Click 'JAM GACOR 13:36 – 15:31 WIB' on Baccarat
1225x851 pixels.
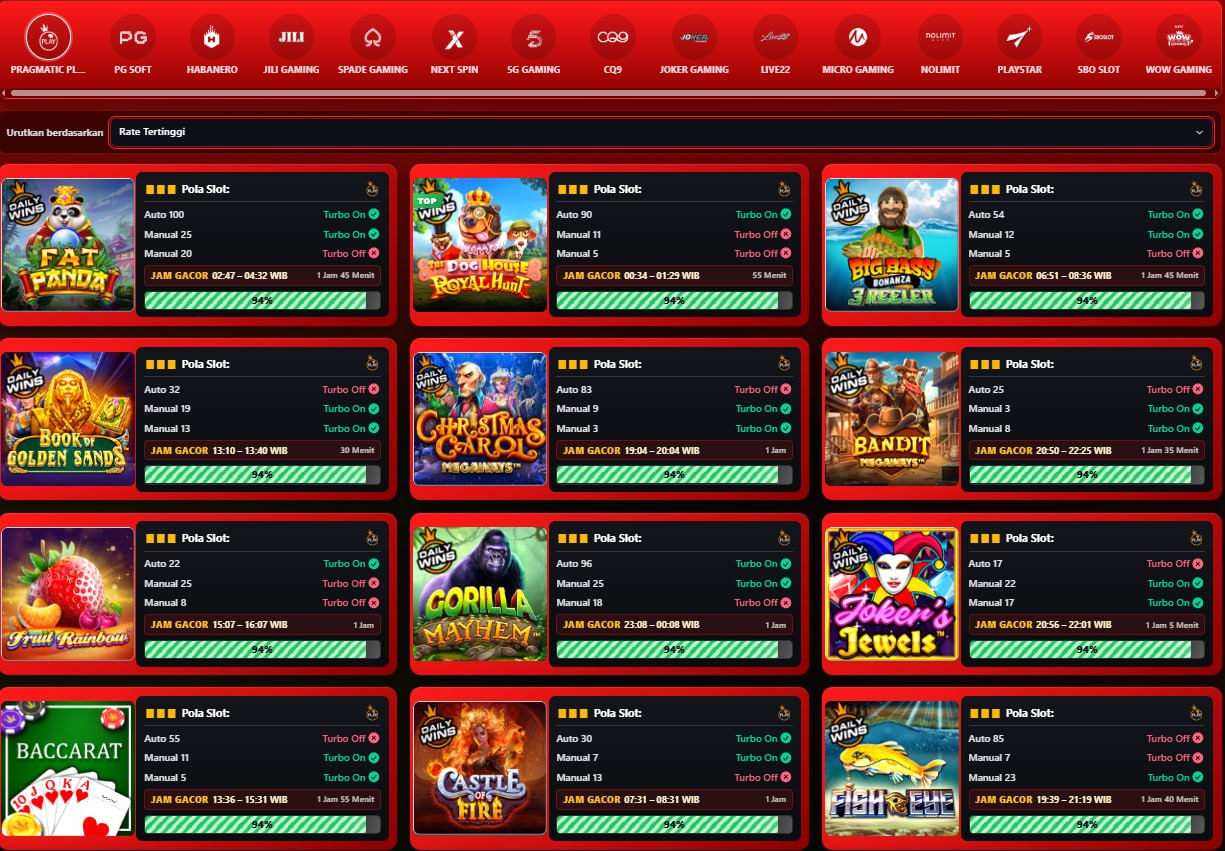pyautogui.click(x=219, y=799)
